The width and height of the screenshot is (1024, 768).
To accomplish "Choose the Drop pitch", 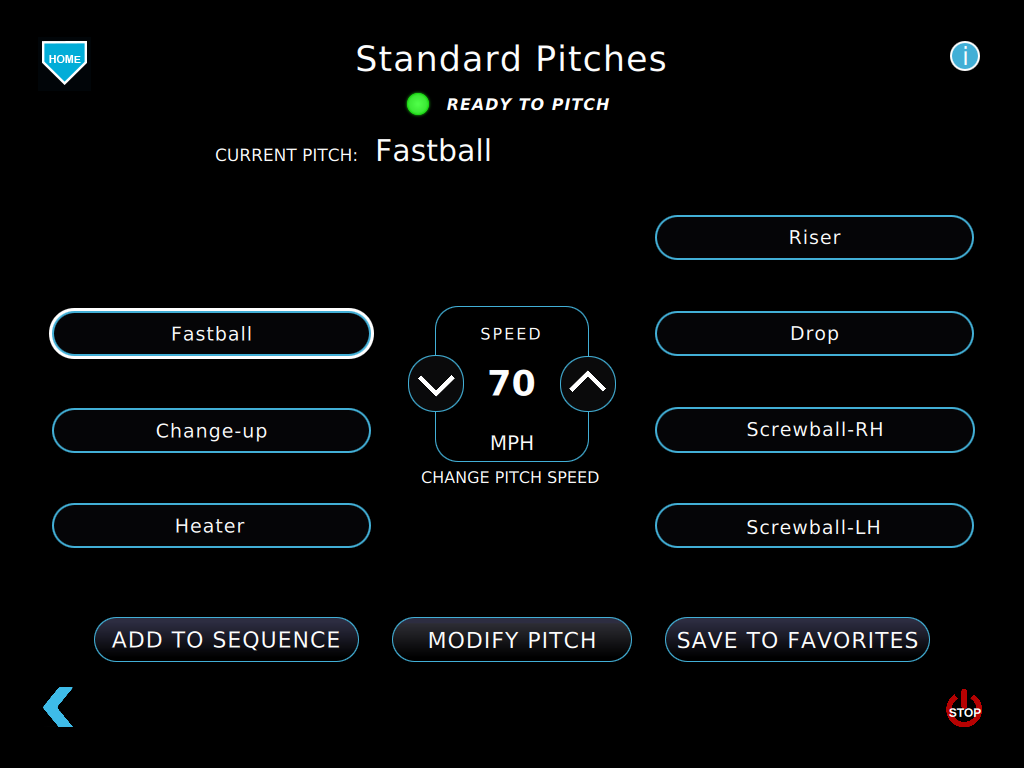I will tap(814, 334).
